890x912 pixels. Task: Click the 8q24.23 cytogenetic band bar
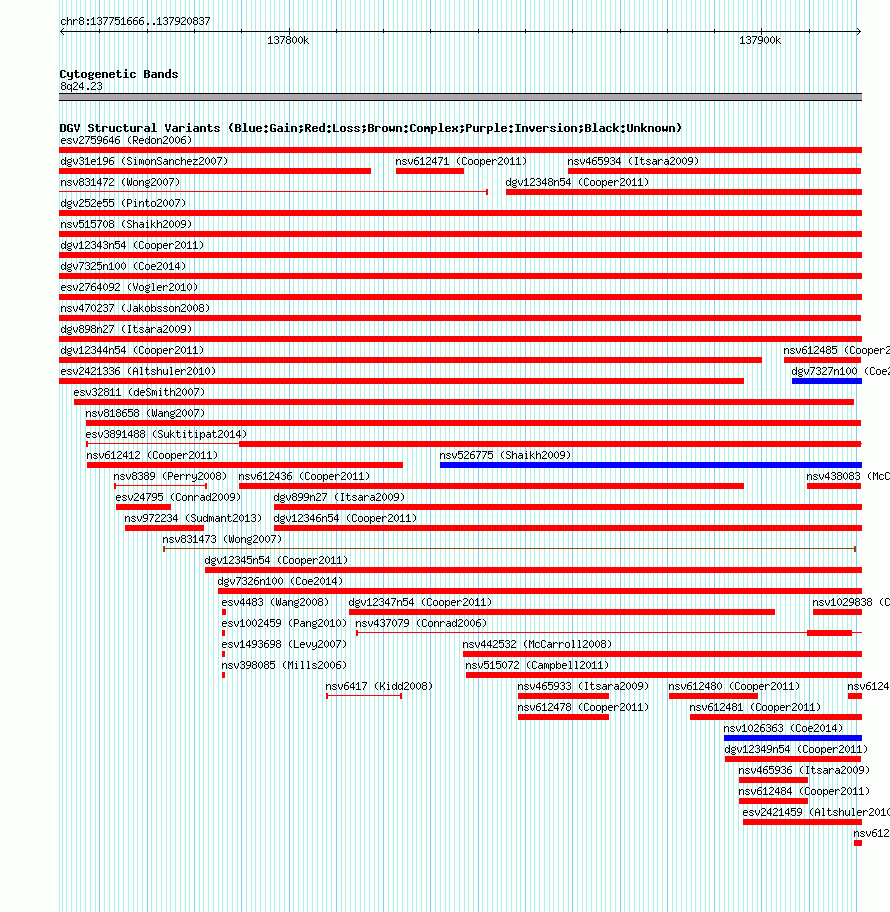[460, 97]
